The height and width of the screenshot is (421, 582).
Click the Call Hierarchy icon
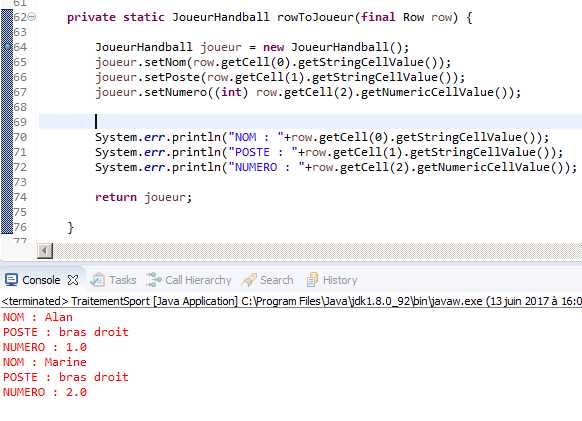pyautogui.click(x=154, y=280)
